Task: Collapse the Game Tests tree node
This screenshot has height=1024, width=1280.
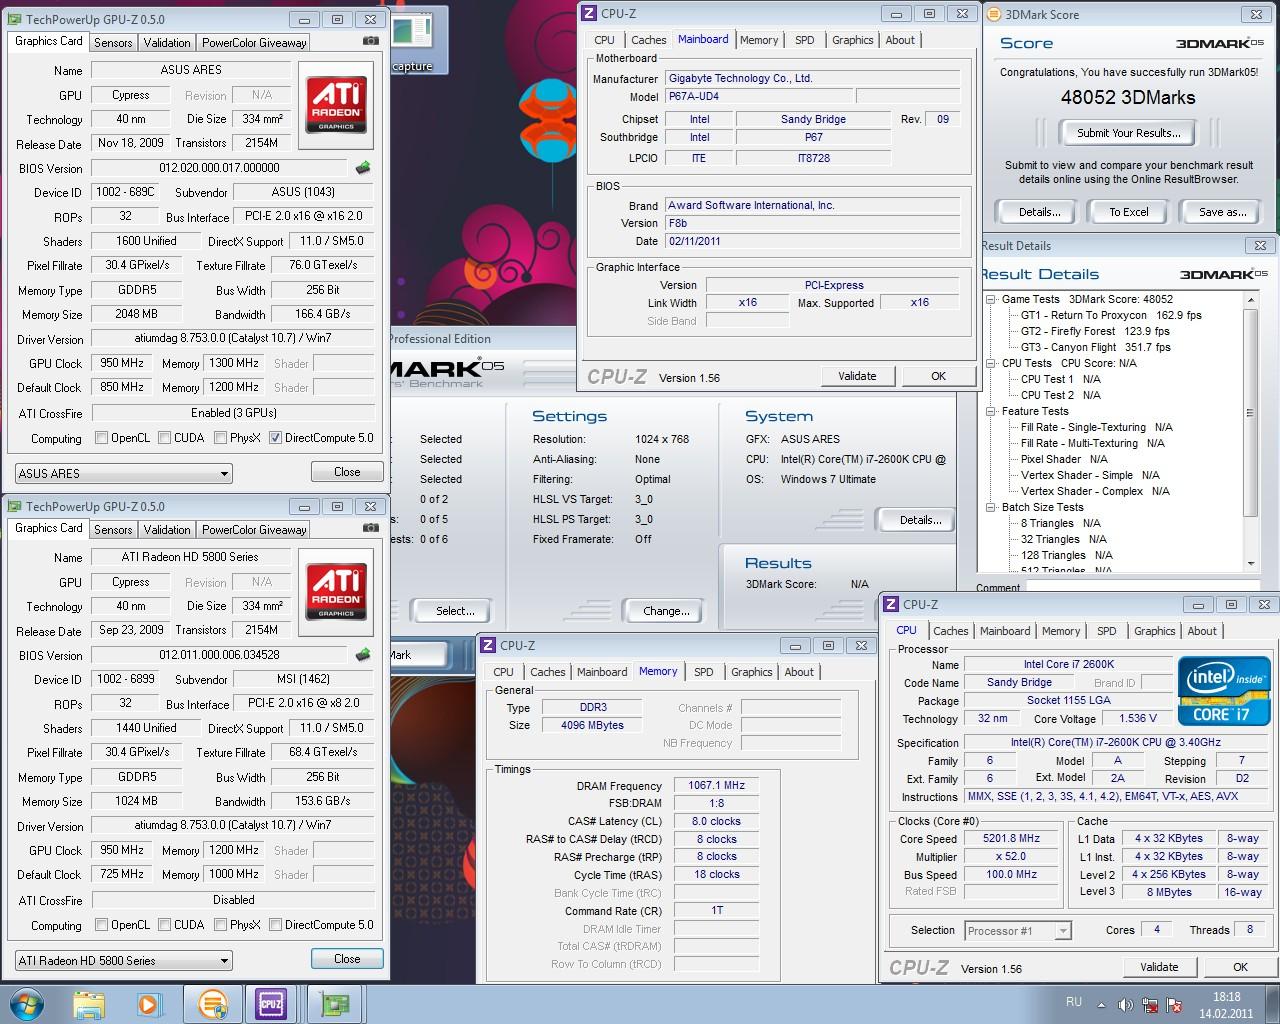Action: [991, 299]
